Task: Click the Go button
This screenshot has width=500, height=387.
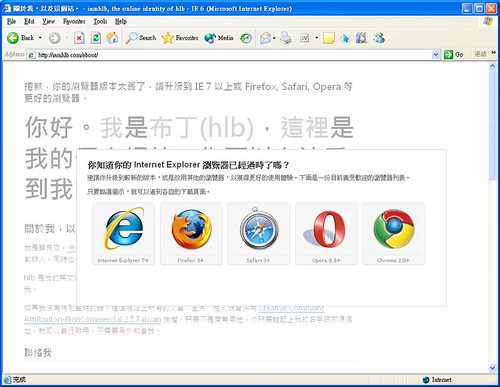Action: point(454,55)
